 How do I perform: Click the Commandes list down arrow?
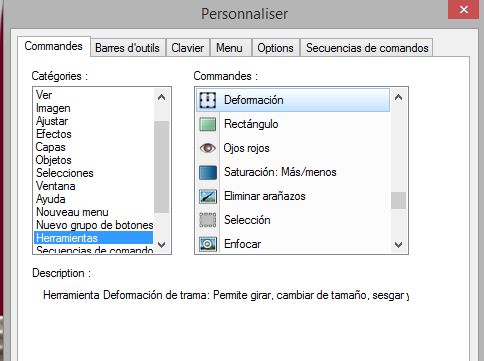[x=398, y=245]
